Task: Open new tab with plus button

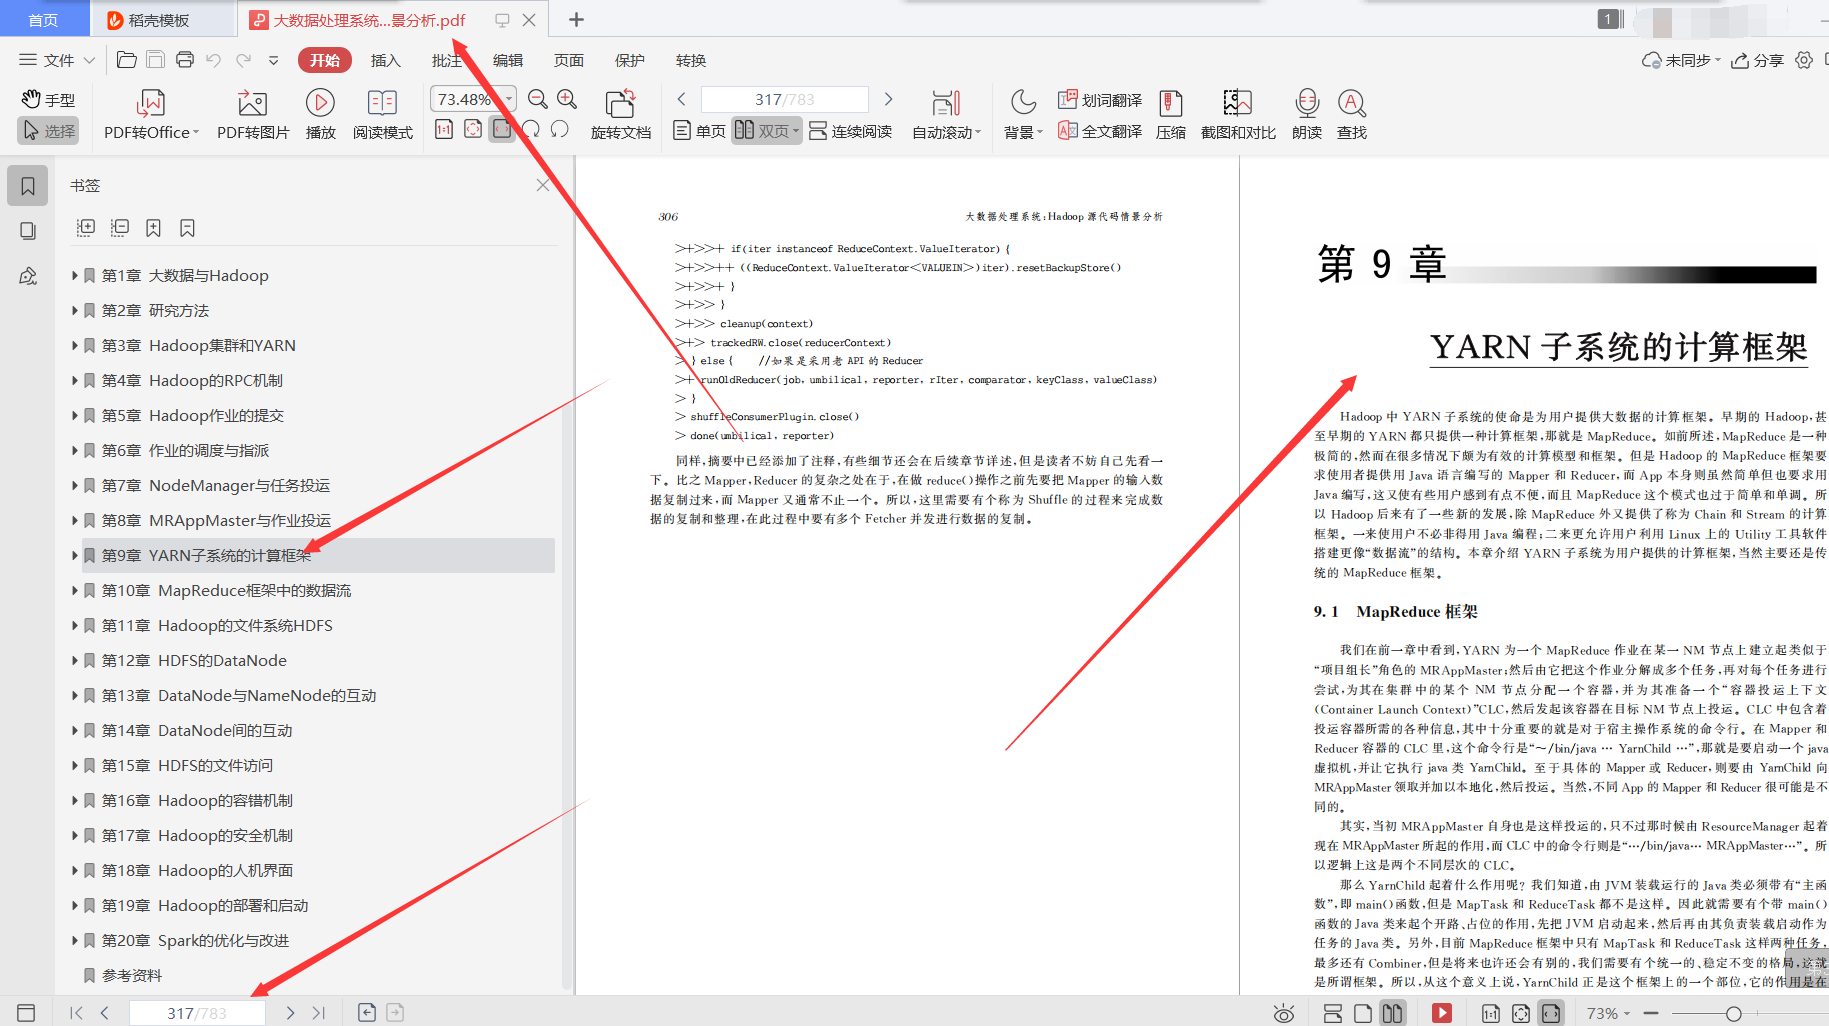Action: (577, 20)
